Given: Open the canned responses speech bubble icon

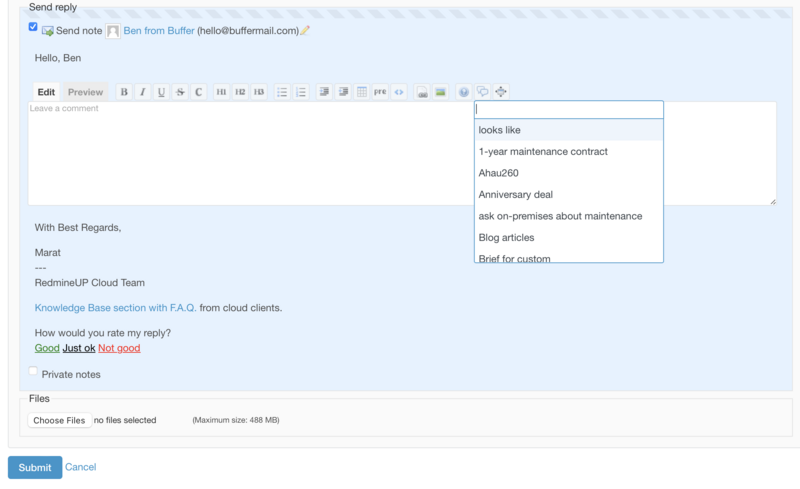Looking at the screenshot, I should pyautogui.click(x=482, y=92).
